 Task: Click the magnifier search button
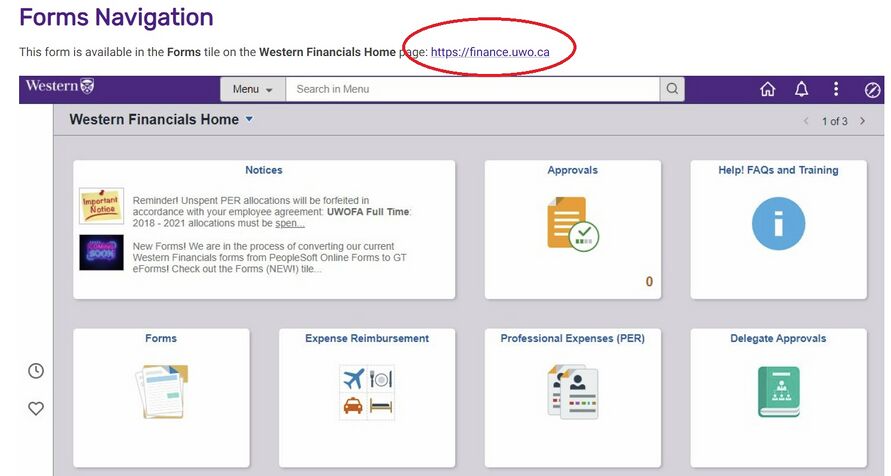tap(672, 89)
